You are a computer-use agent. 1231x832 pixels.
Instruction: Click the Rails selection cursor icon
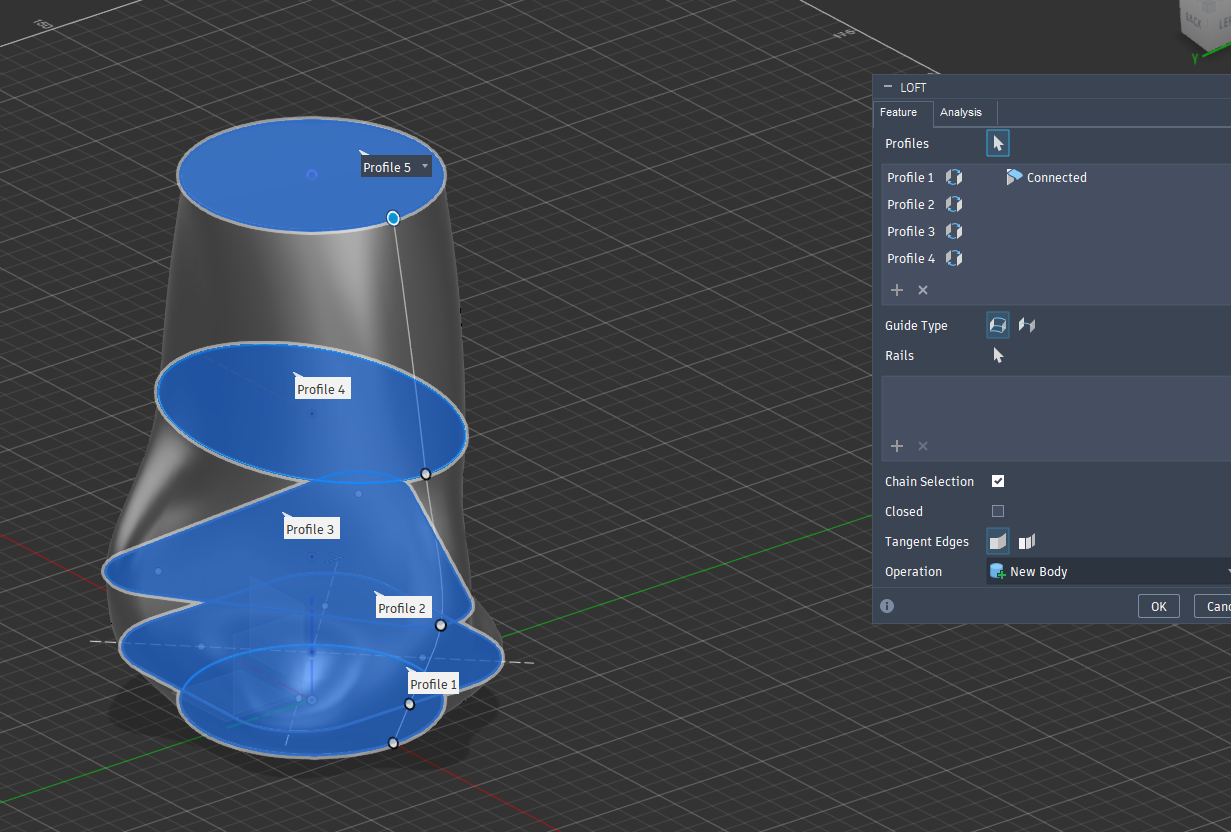[998, 355]
